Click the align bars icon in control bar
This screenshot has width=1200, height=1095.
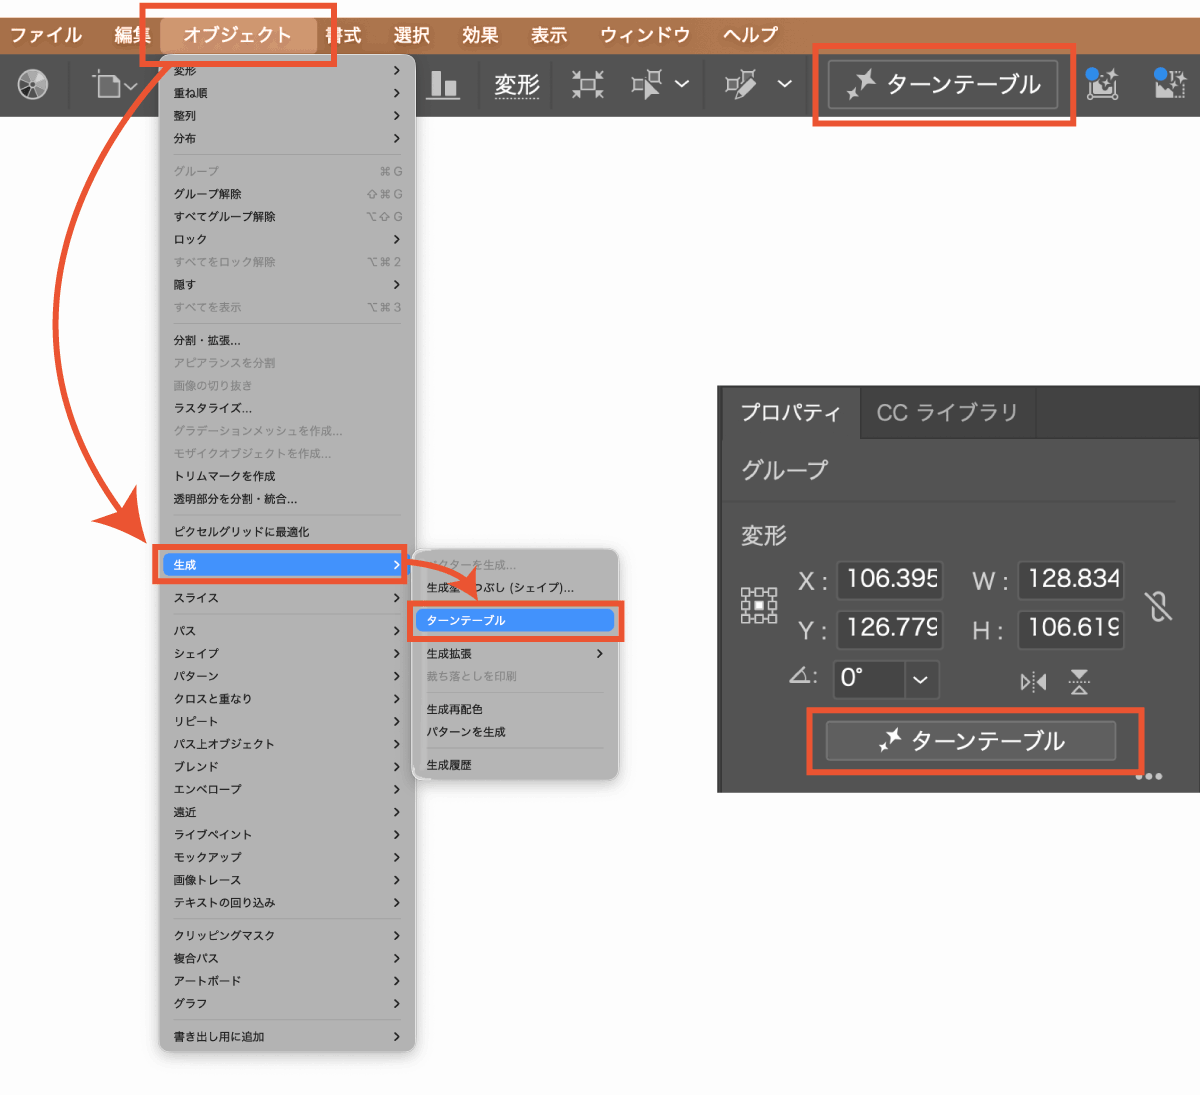[x=443, y=85]
